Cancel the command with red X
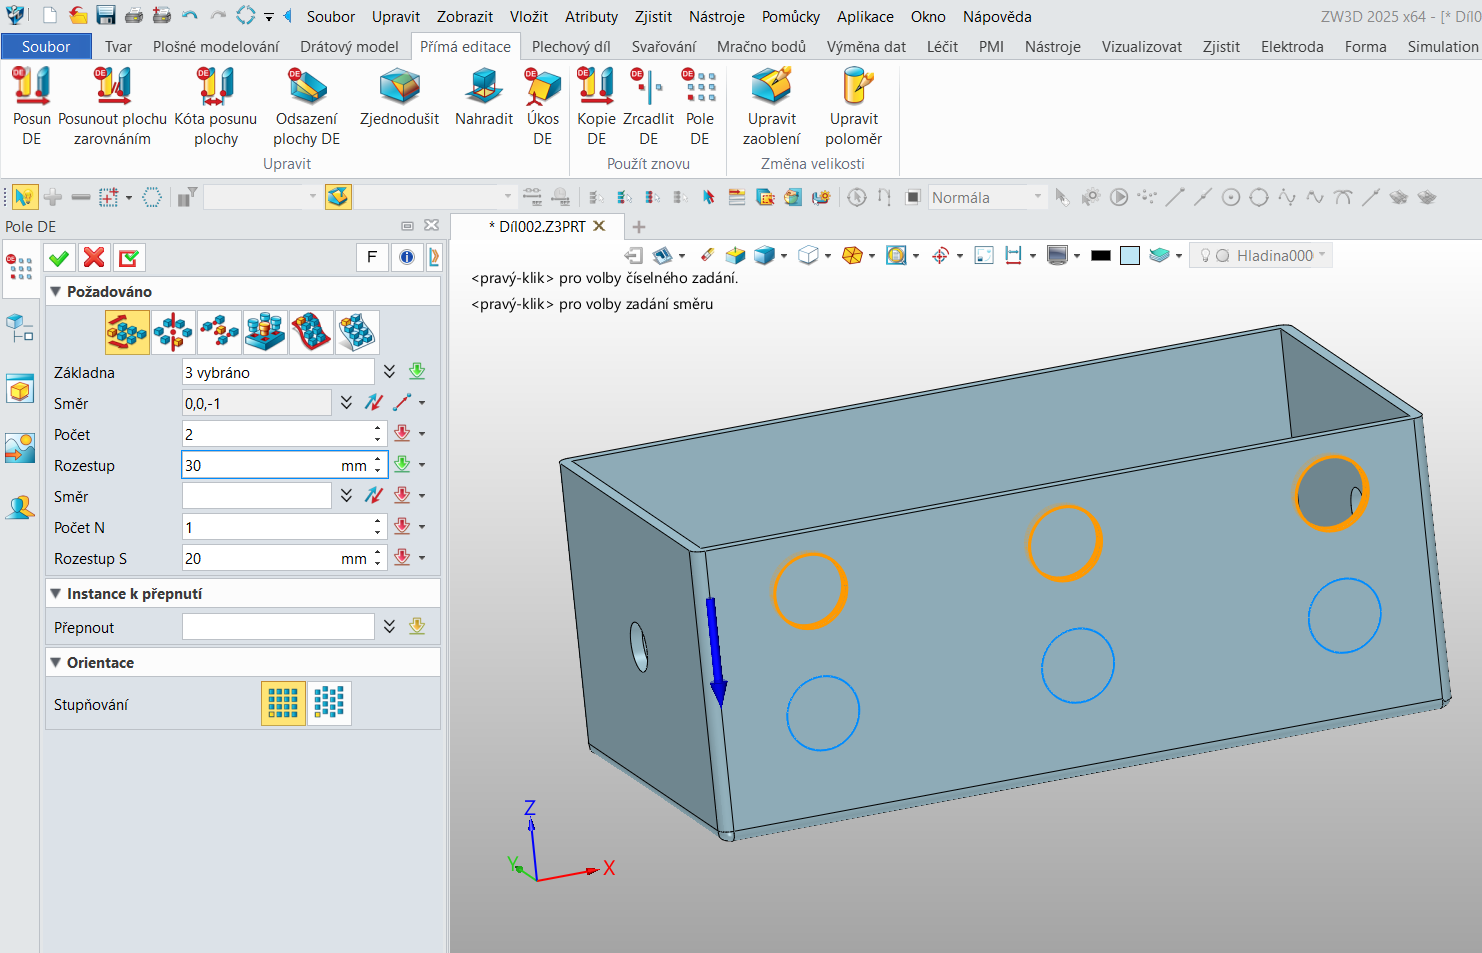This screenshot has width=1482, height=953. coord(94,258)
